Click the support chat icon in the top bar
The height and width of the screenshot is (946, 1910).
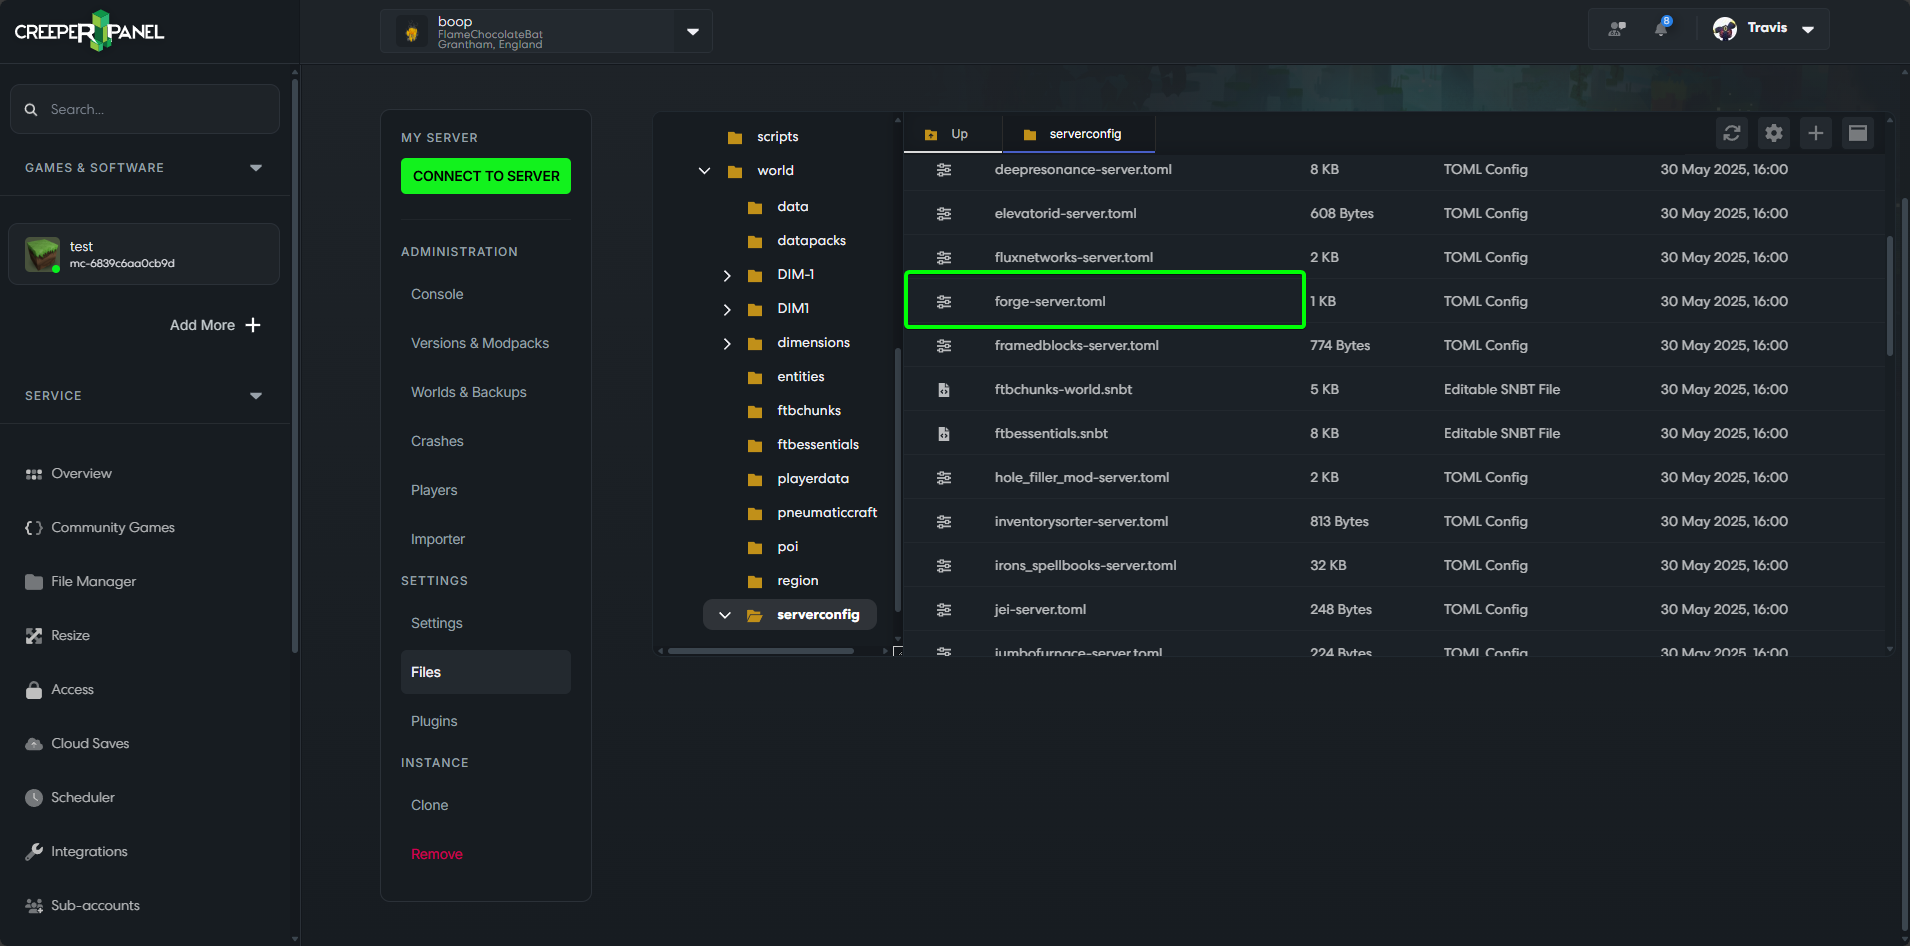pyautogui.click(x=1616, y=28)
